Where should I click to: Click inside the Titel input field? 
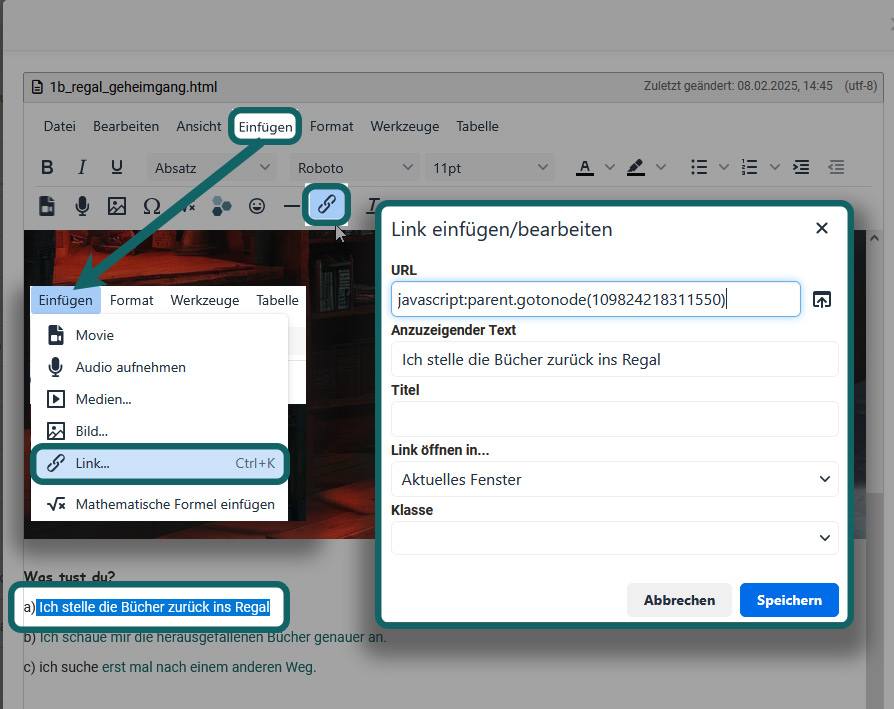[x=614, y=419]
